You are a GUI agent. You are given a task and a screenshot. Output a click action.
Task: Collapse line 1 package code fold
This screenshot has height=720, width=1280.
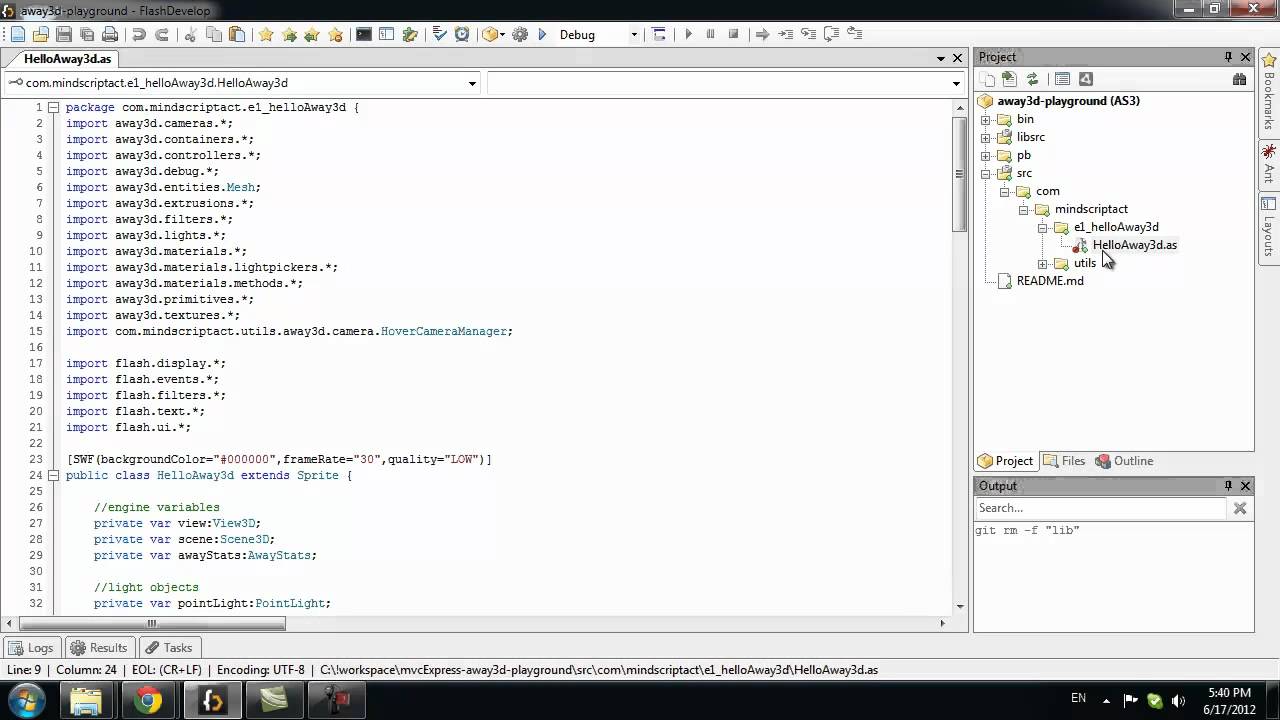point(54,107)
